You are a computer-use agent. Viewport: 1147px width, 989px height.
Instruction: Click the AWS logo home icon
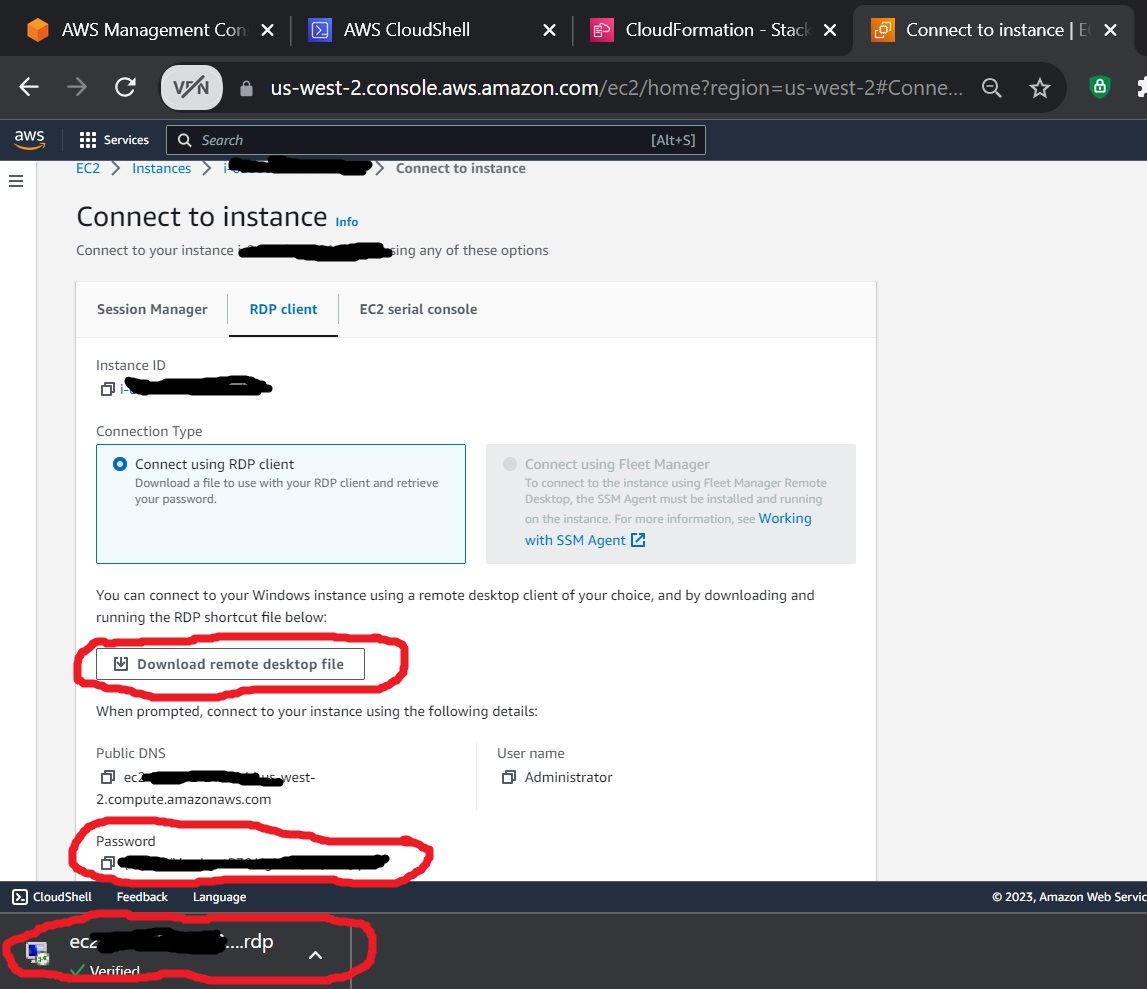pyautogui.click(x=29, y=139)
